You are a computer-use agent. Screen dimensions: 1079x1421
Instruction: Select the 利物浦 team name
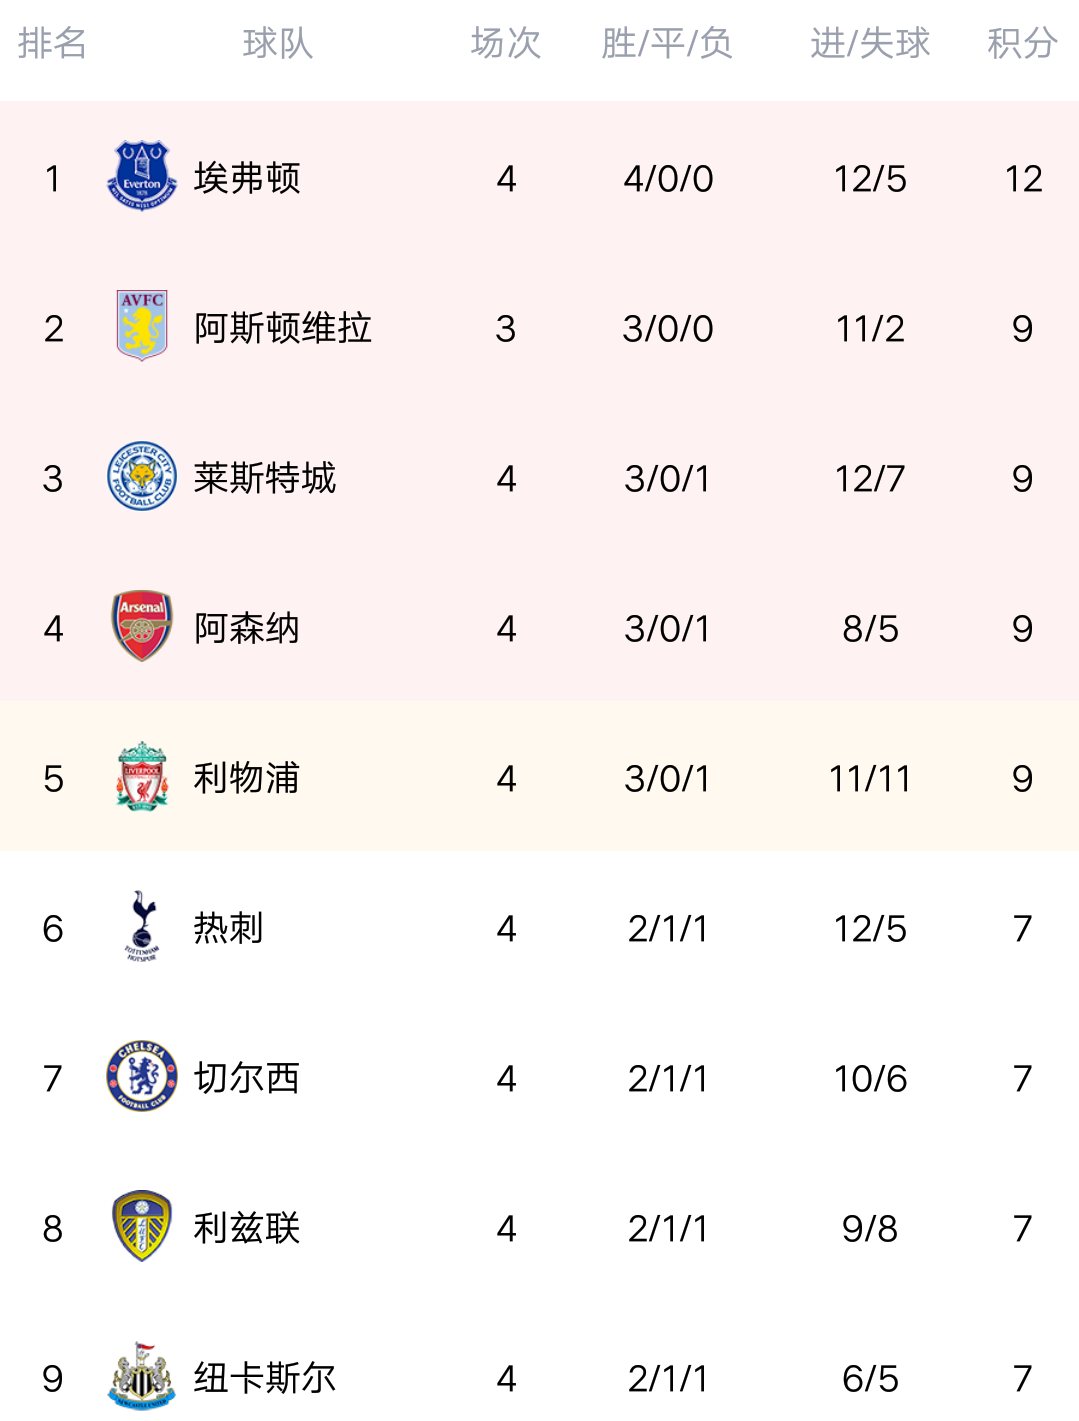click(247, 778)
